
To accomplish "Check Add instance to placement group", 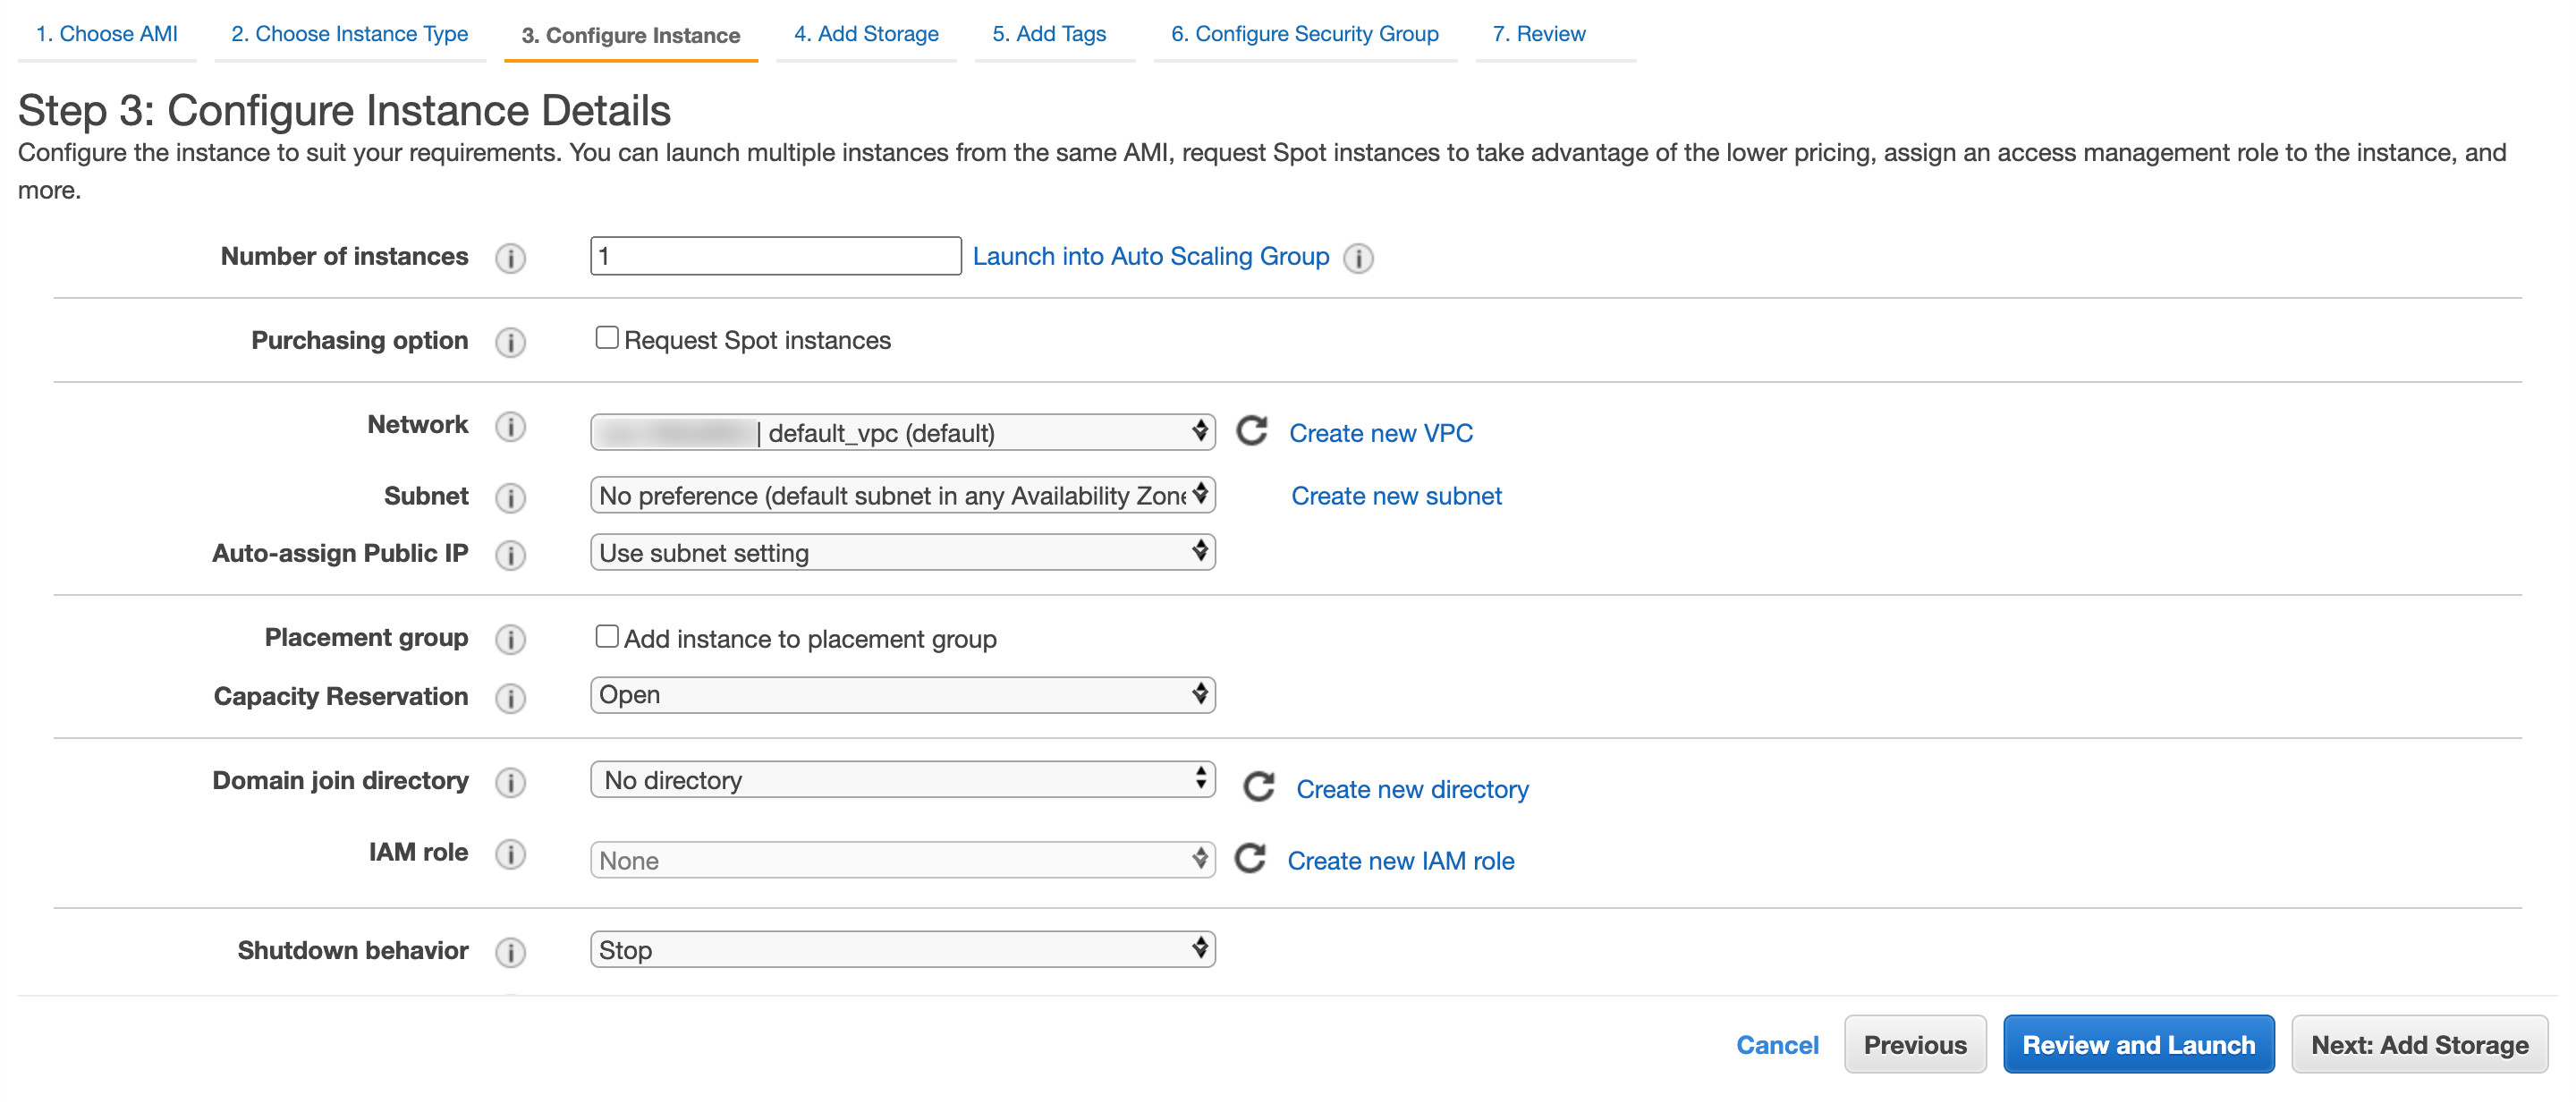I will 606,637.
